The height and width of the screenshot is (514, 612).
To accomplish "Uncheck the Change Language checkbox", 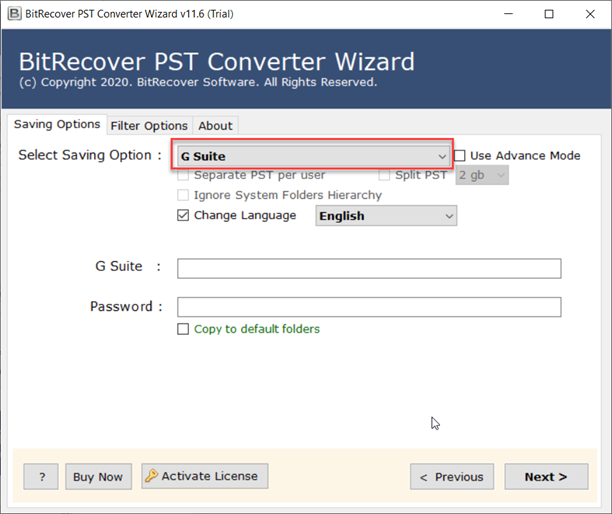I will tap(183, 215).
